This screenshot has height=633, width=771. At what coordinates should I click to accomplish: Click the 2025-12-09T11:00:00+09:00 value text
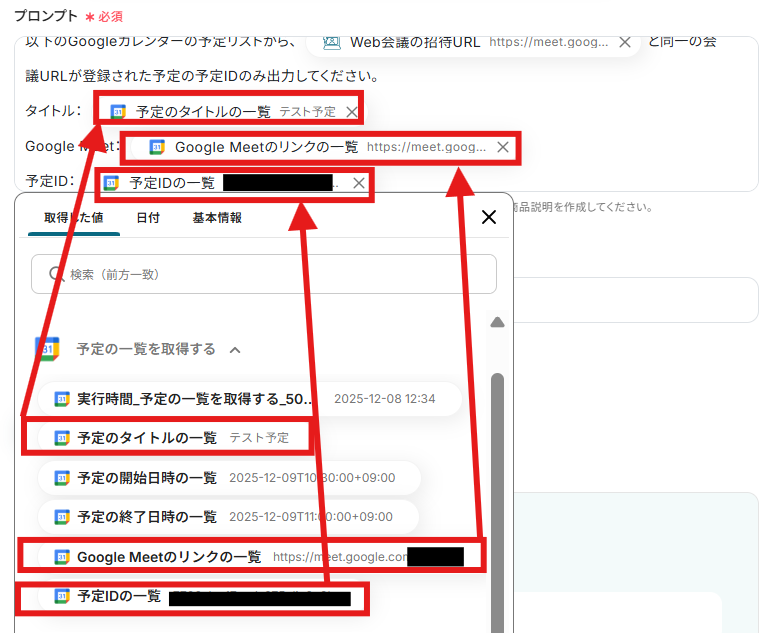pos(311,517)
